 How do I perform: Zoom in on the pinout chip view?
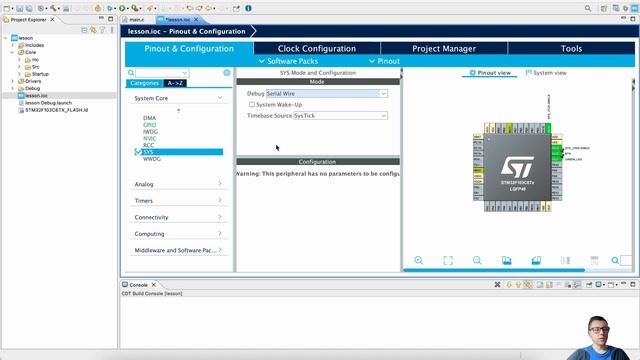point(418,260)
